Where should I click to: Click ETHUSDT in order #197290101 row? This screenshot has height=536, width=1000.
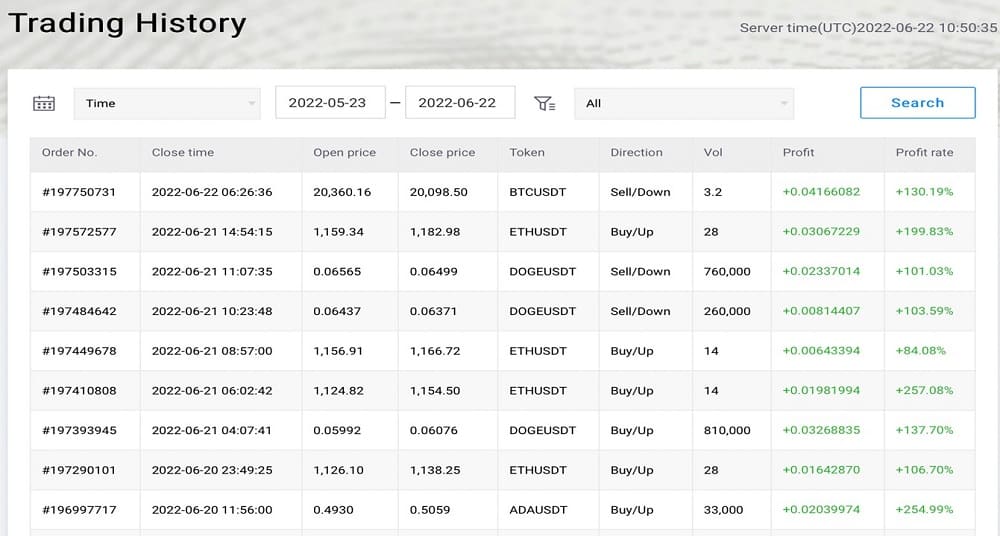click(538, 470)
